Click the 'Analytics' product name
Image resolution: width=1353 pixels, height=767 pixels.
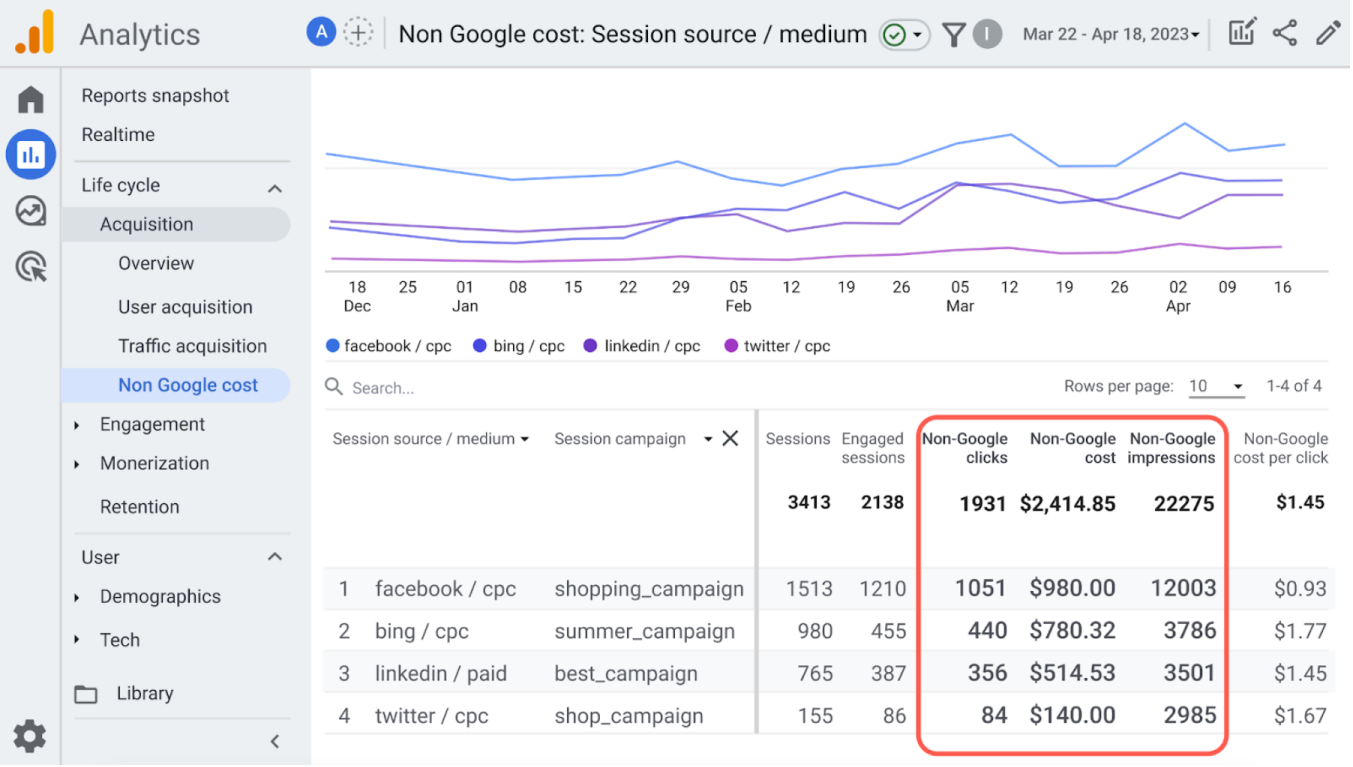click(140, 35)
